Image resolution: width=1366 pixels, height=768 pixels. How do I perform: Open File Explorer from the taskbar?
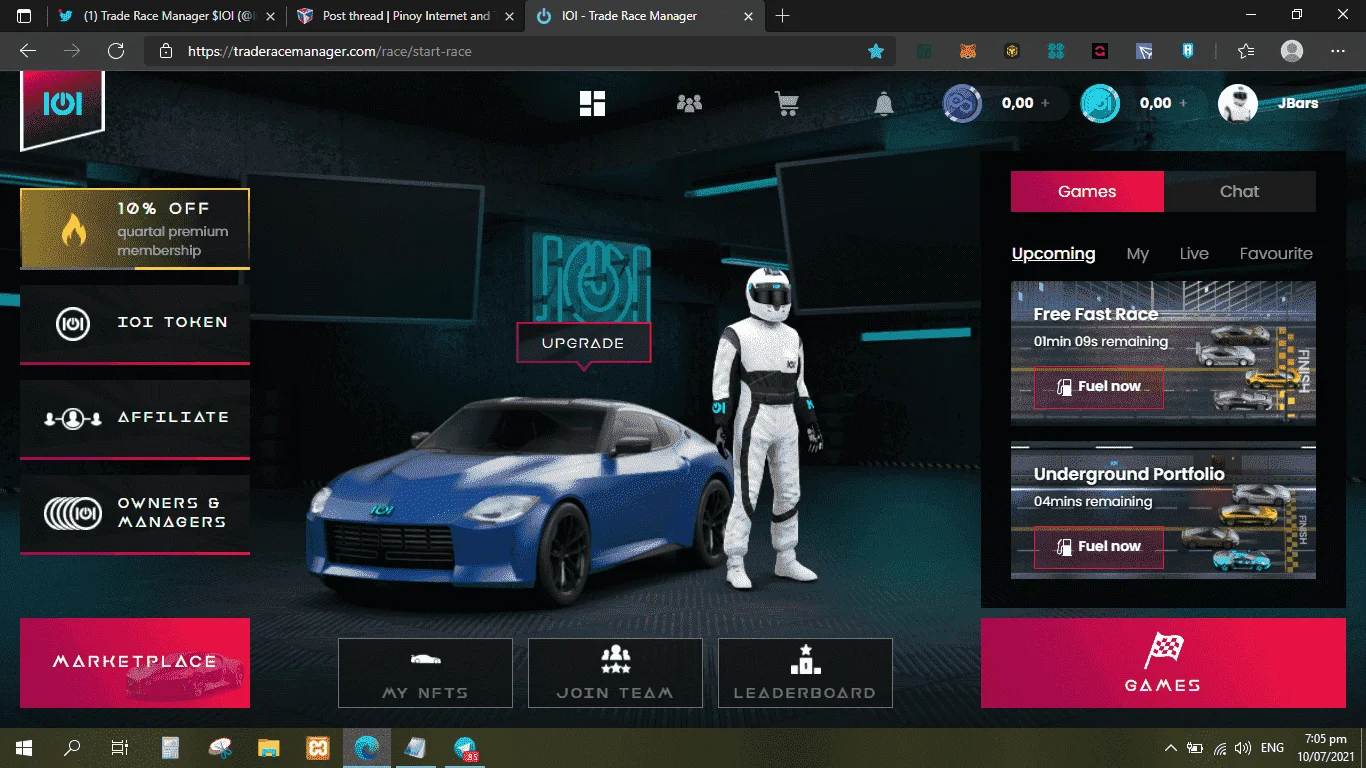coord(268,747)
